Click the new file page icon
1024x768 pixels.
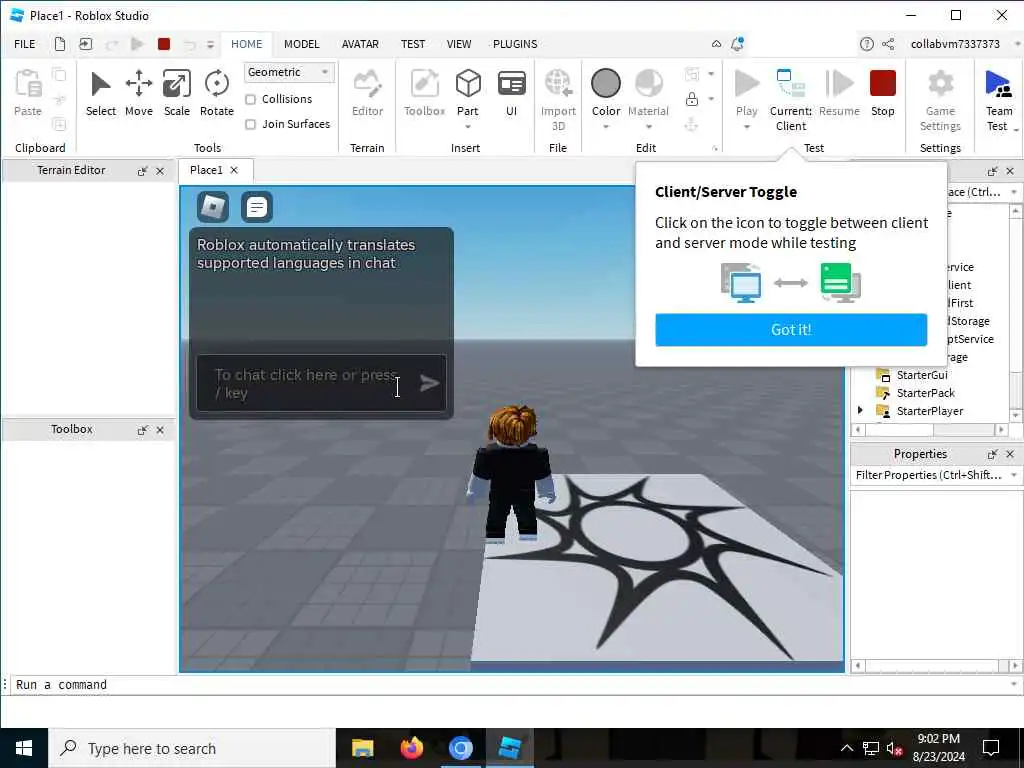(59, 44)
